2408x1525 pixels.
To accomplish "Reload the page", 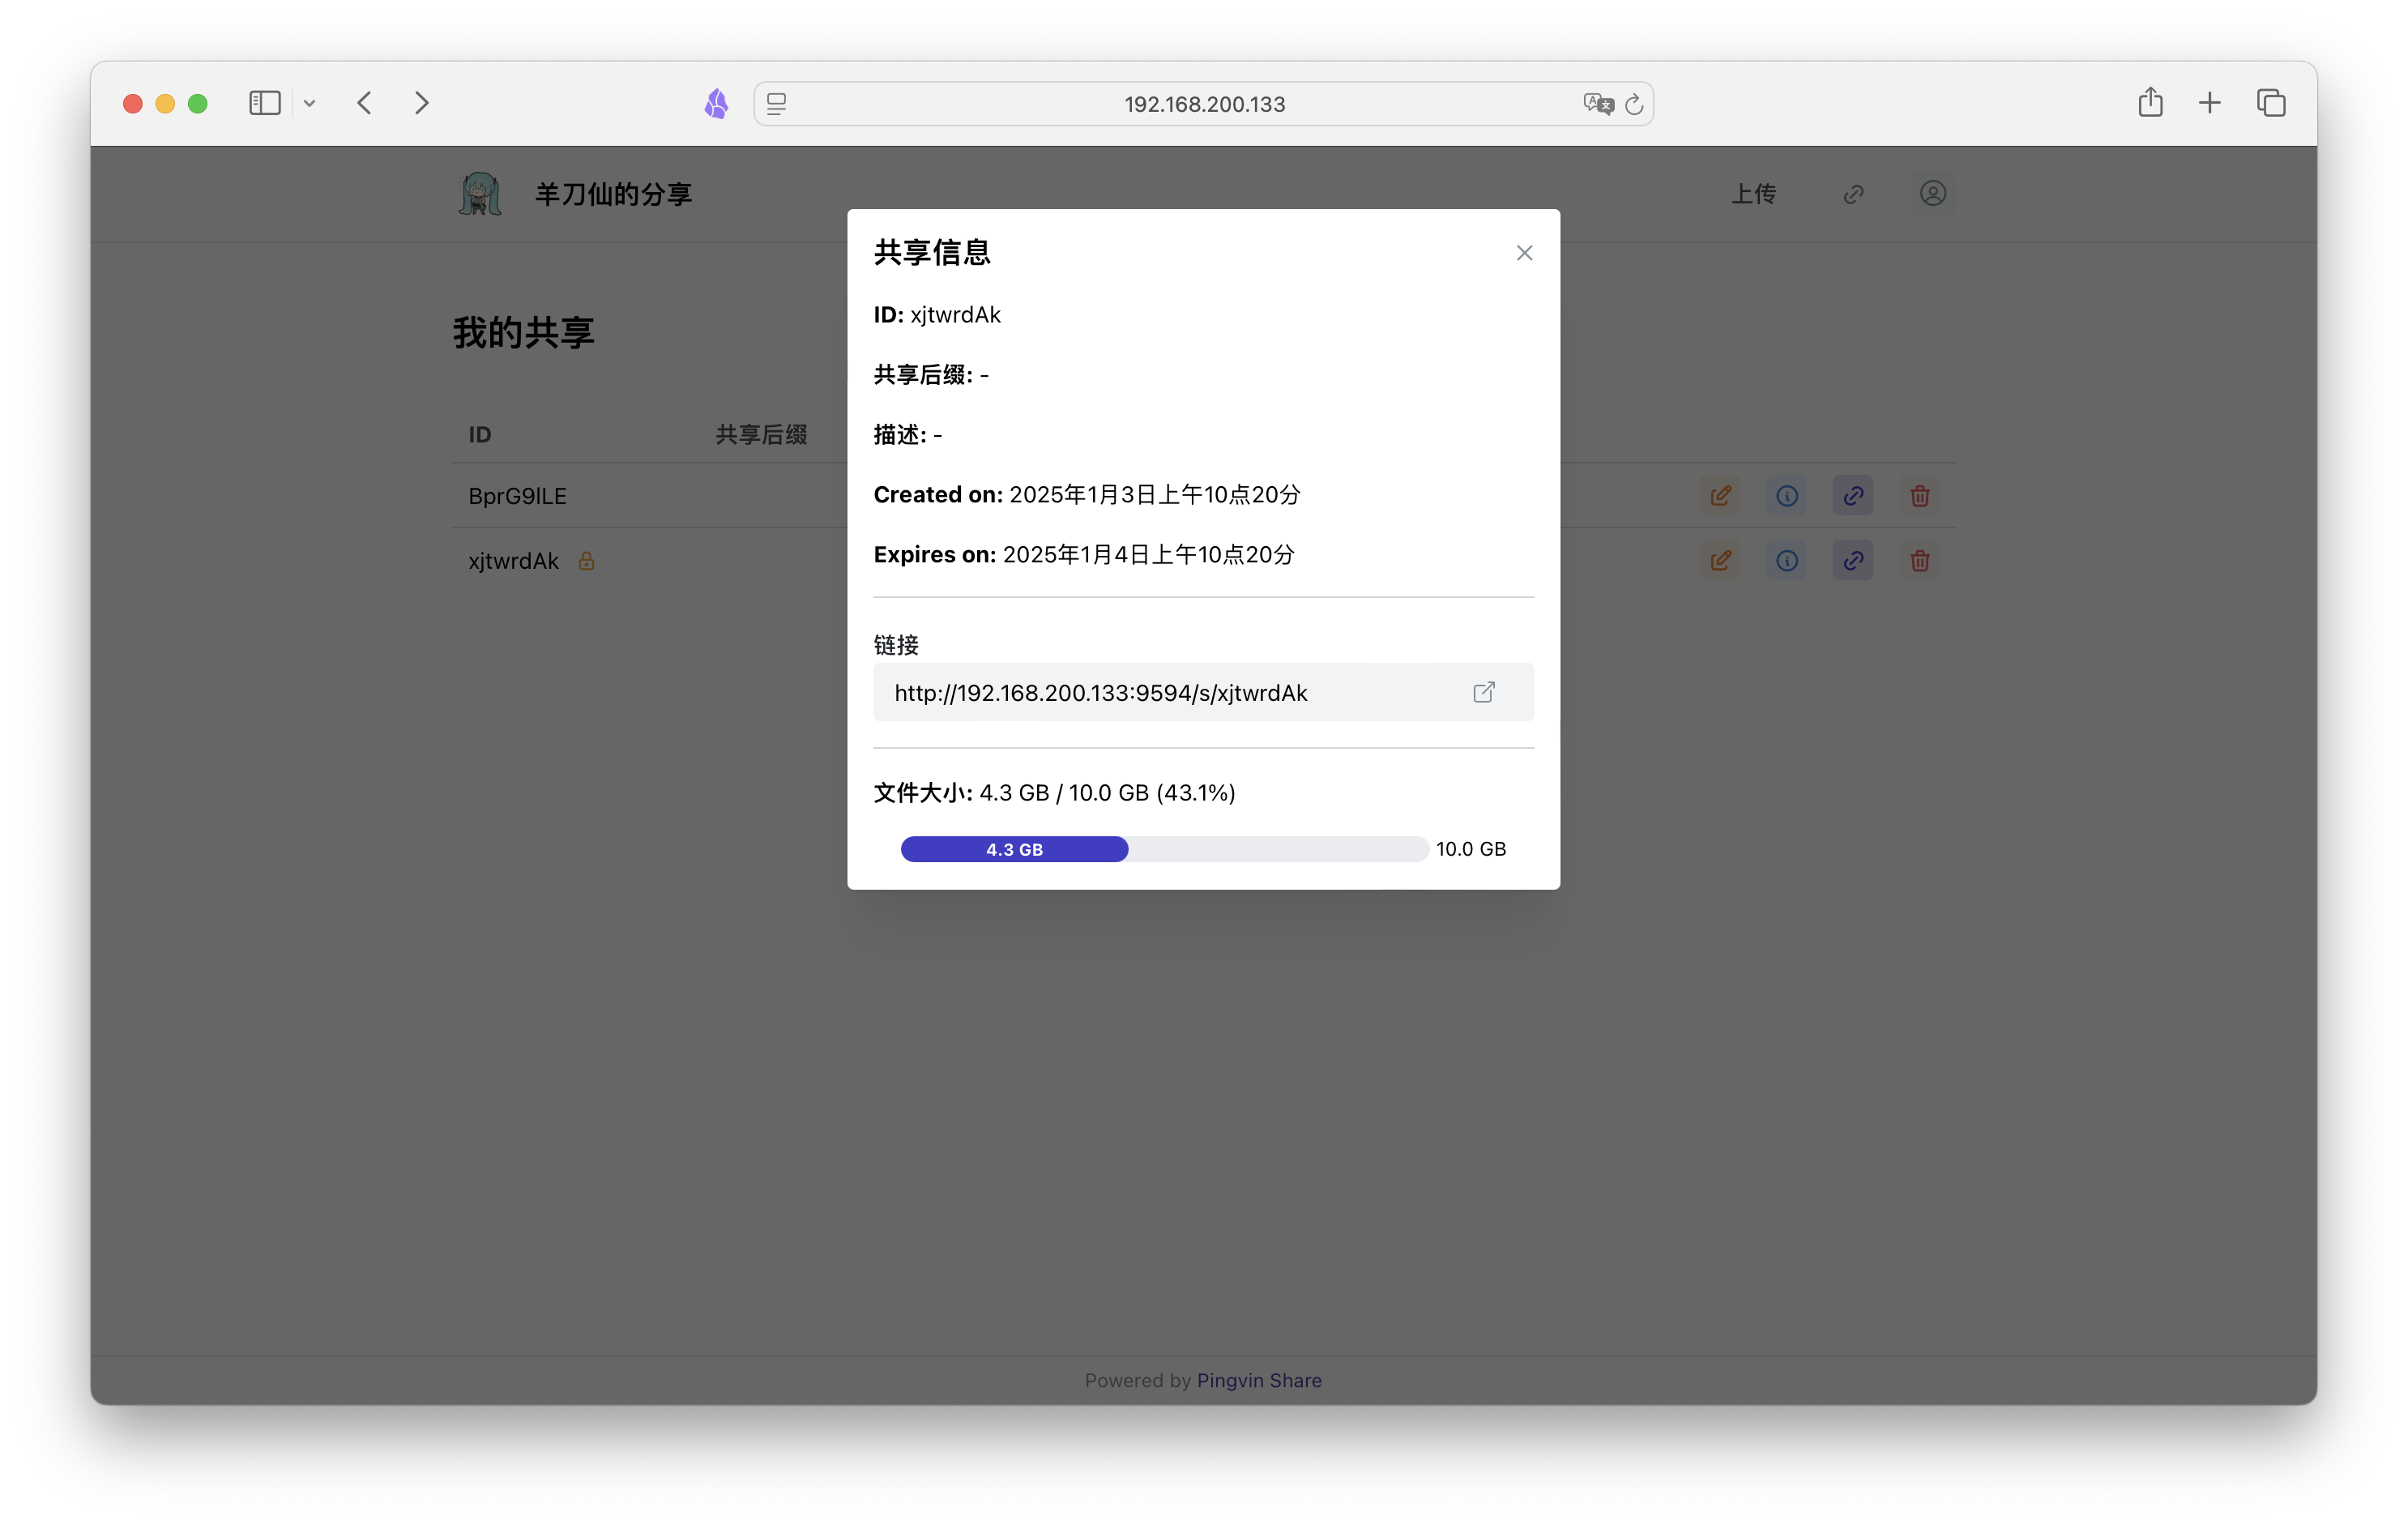I will click(1634, 104).
